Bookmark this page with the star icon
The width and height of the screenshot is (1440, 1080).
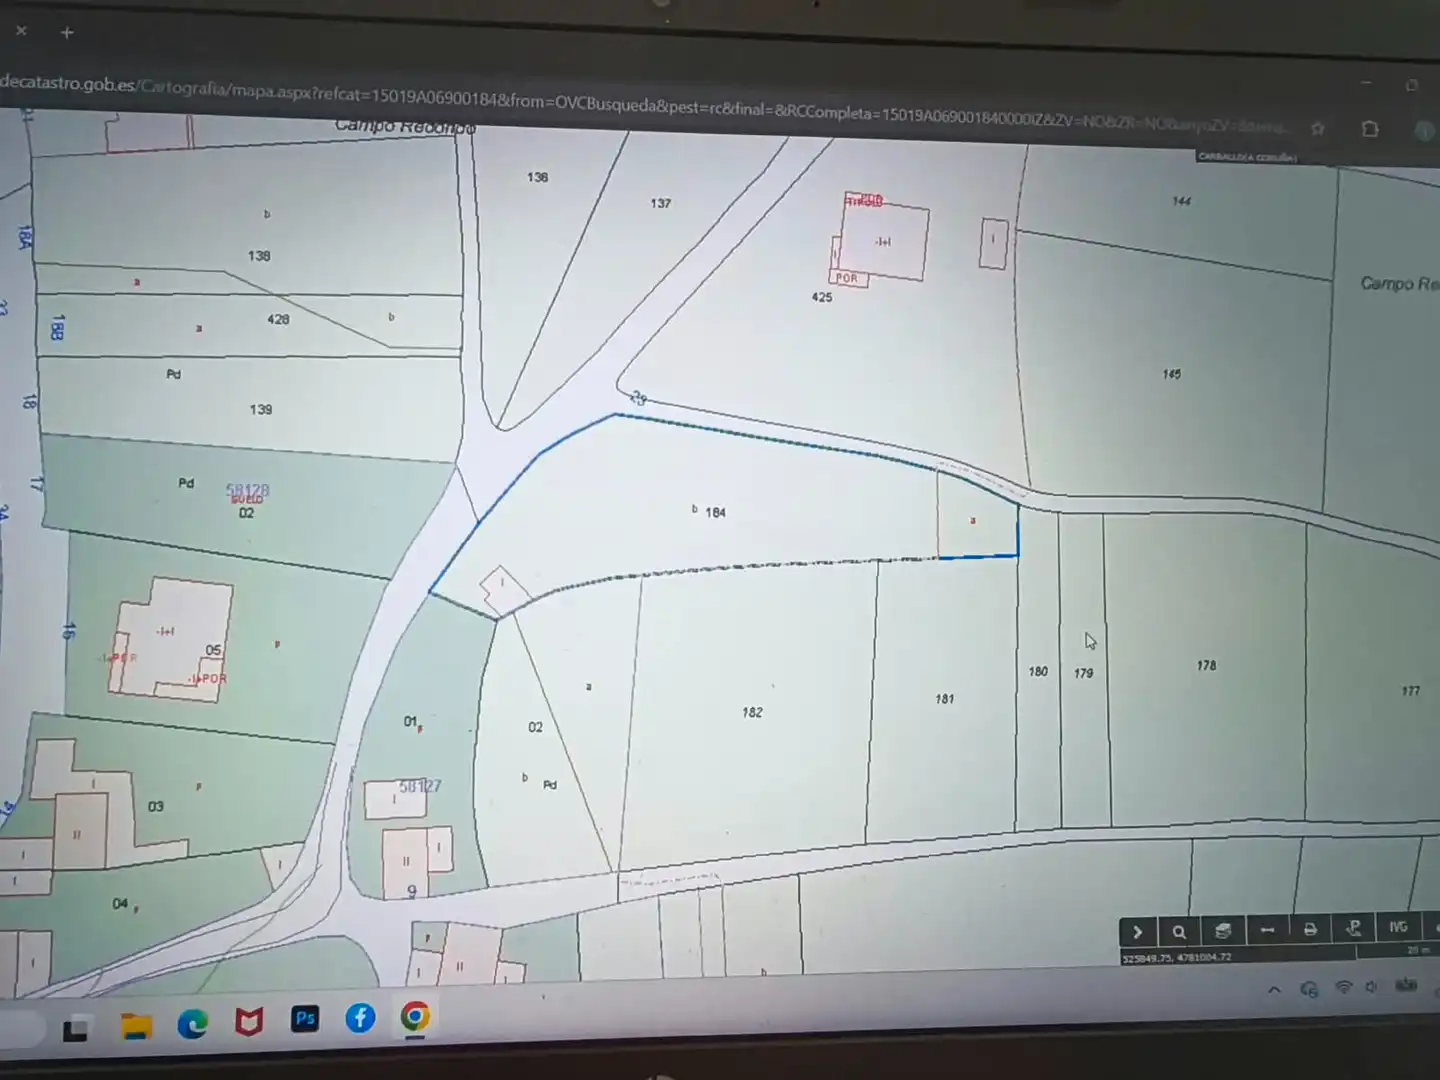(x=1318, y=128)
